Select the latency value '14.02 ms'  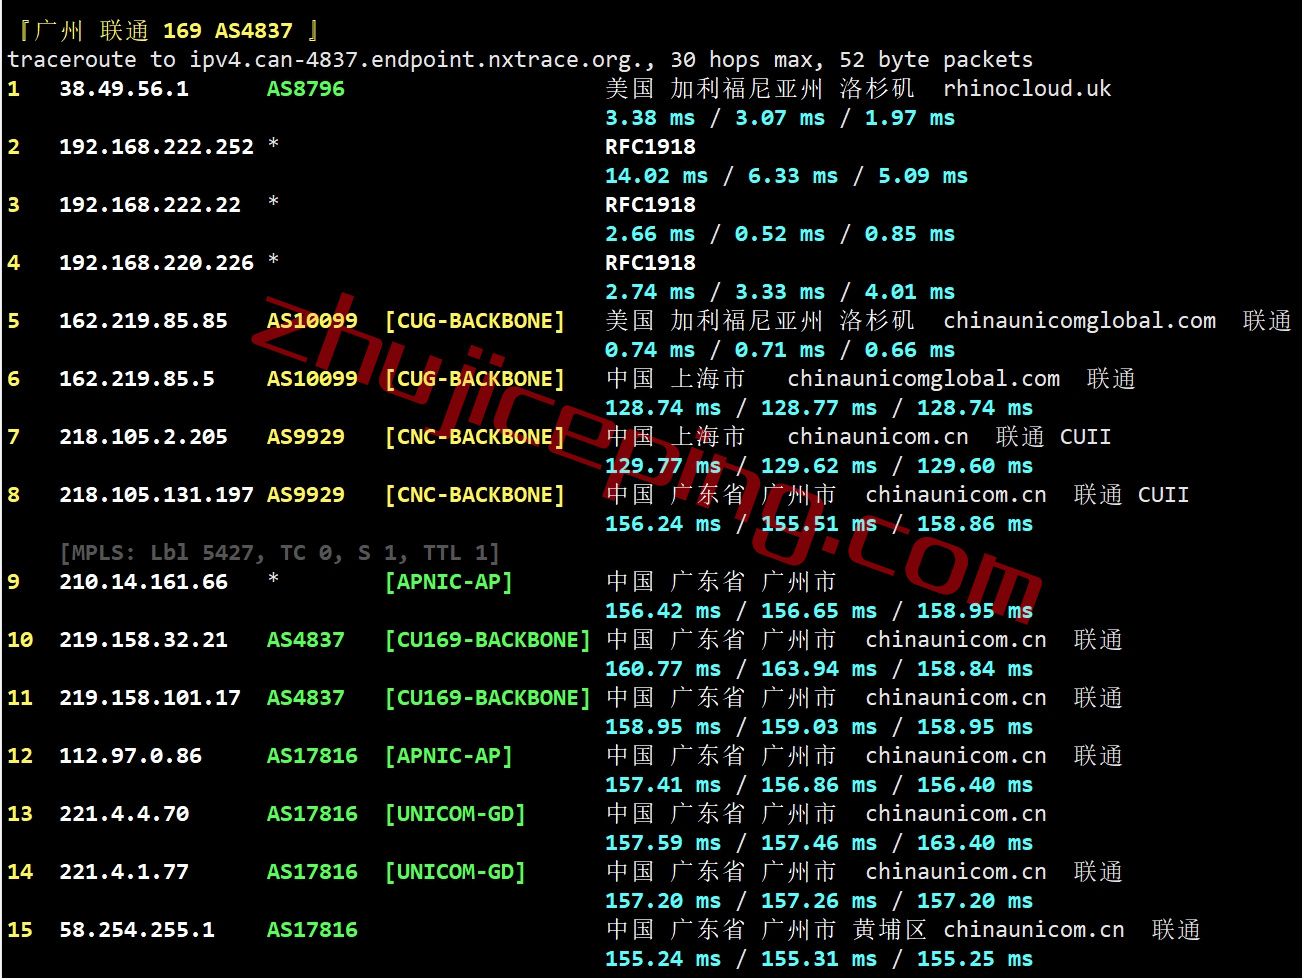(x=657, y=176)
